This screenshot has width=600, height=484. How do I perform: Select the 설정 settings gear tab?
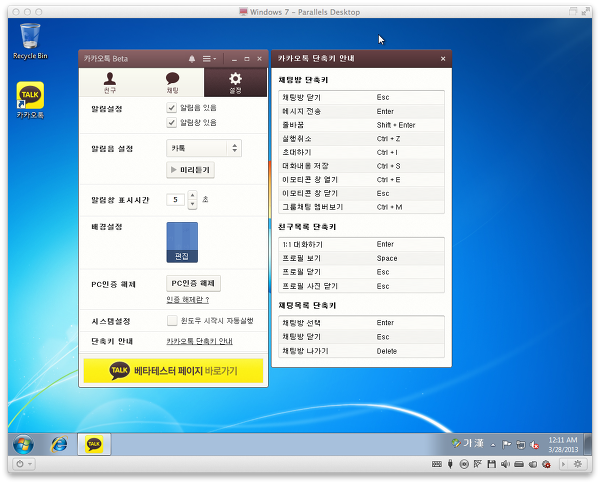[235, 83]
